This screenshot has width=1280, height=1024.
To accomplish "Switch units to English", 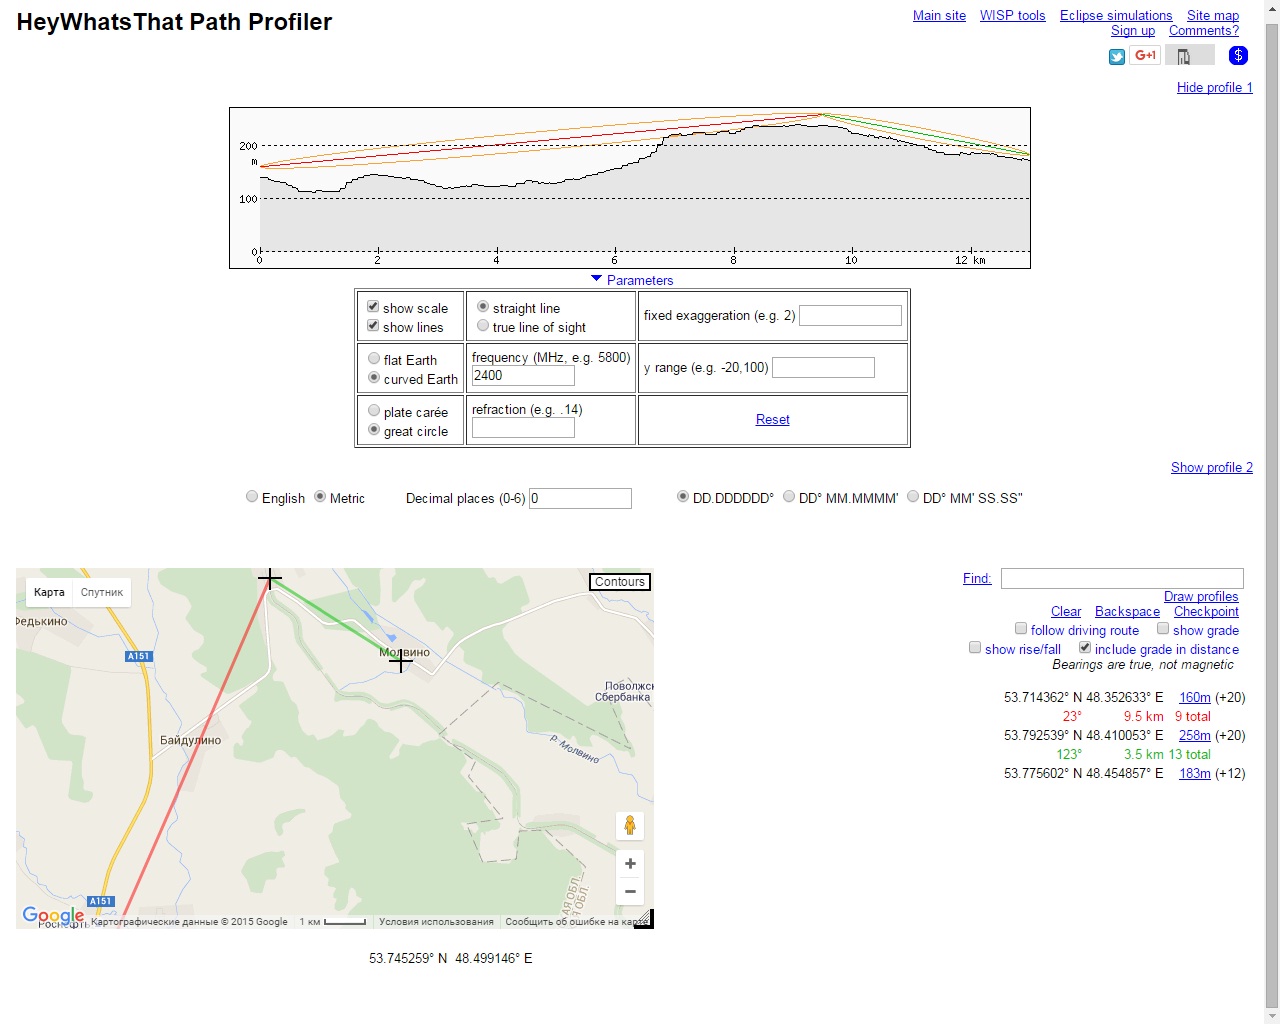I will pyautogui.click(x=252, y=497).
